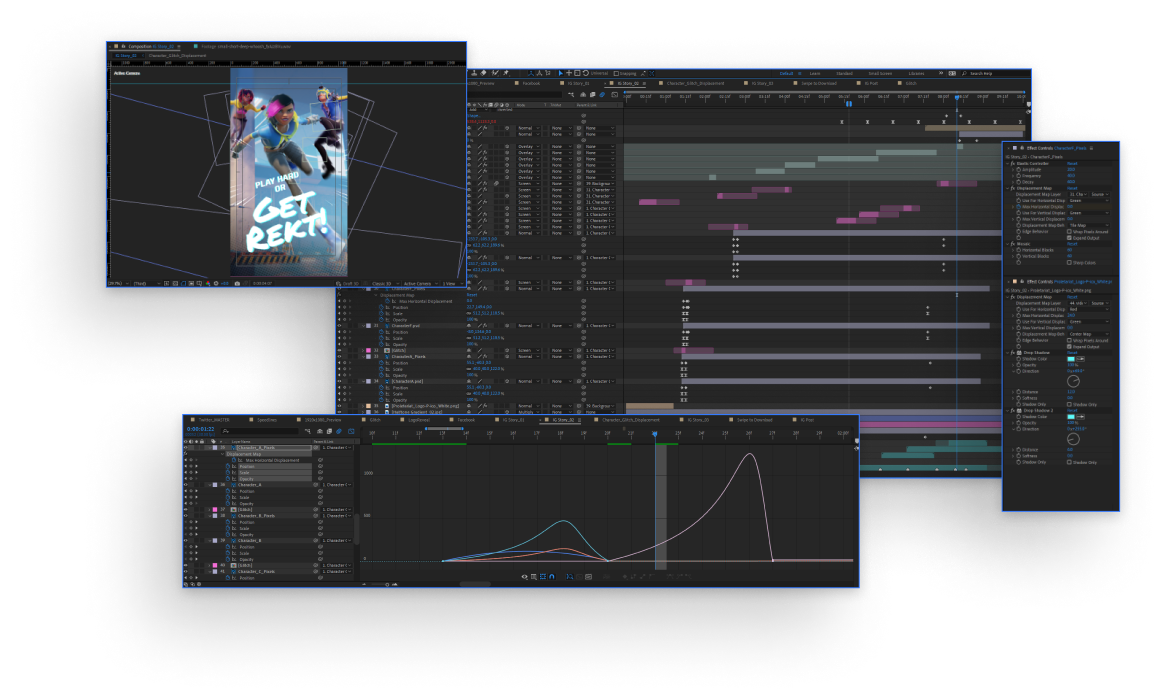Screen dimensions: 1166x698
Task: Click the Graph Editor icon in main timeline header
Action: click(x=614, y=95)
